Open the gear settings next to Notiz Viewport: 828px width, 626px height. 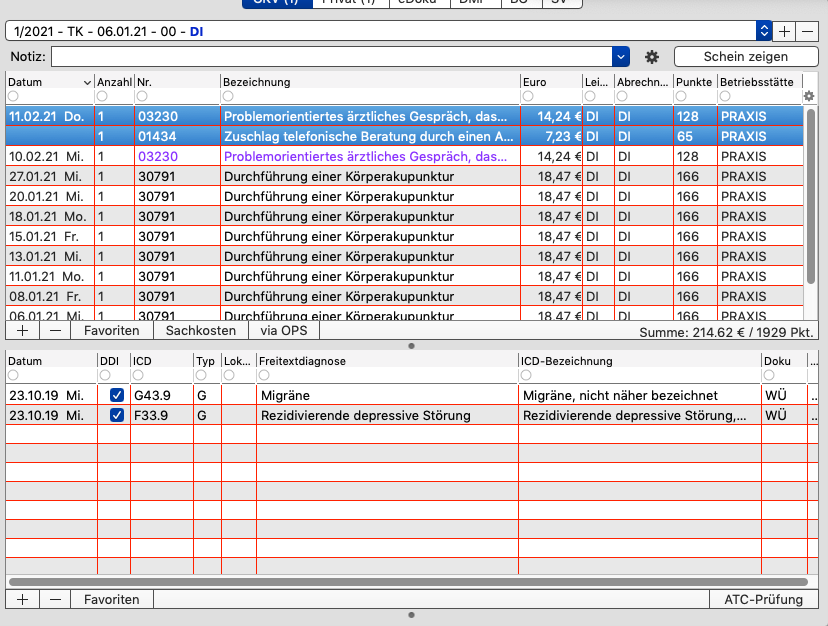click(652, 57)
